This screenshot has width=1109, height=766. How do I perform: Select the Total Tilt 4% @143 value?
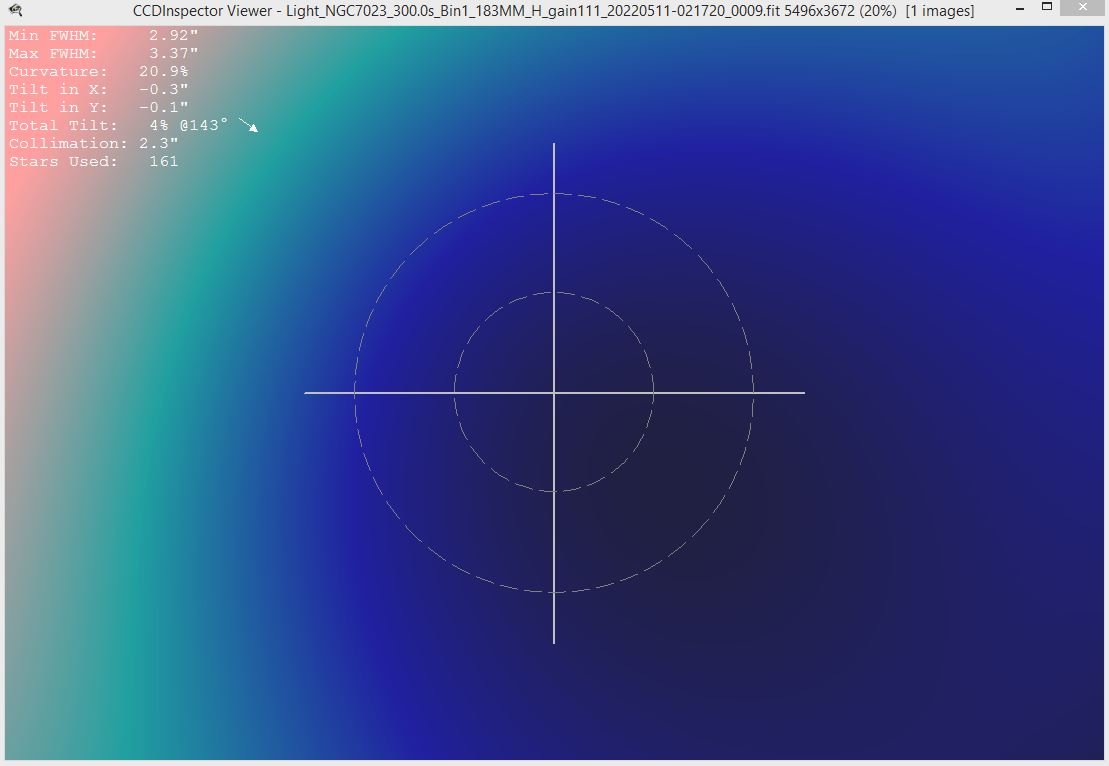pyautogui.click(x=190, y=125)
